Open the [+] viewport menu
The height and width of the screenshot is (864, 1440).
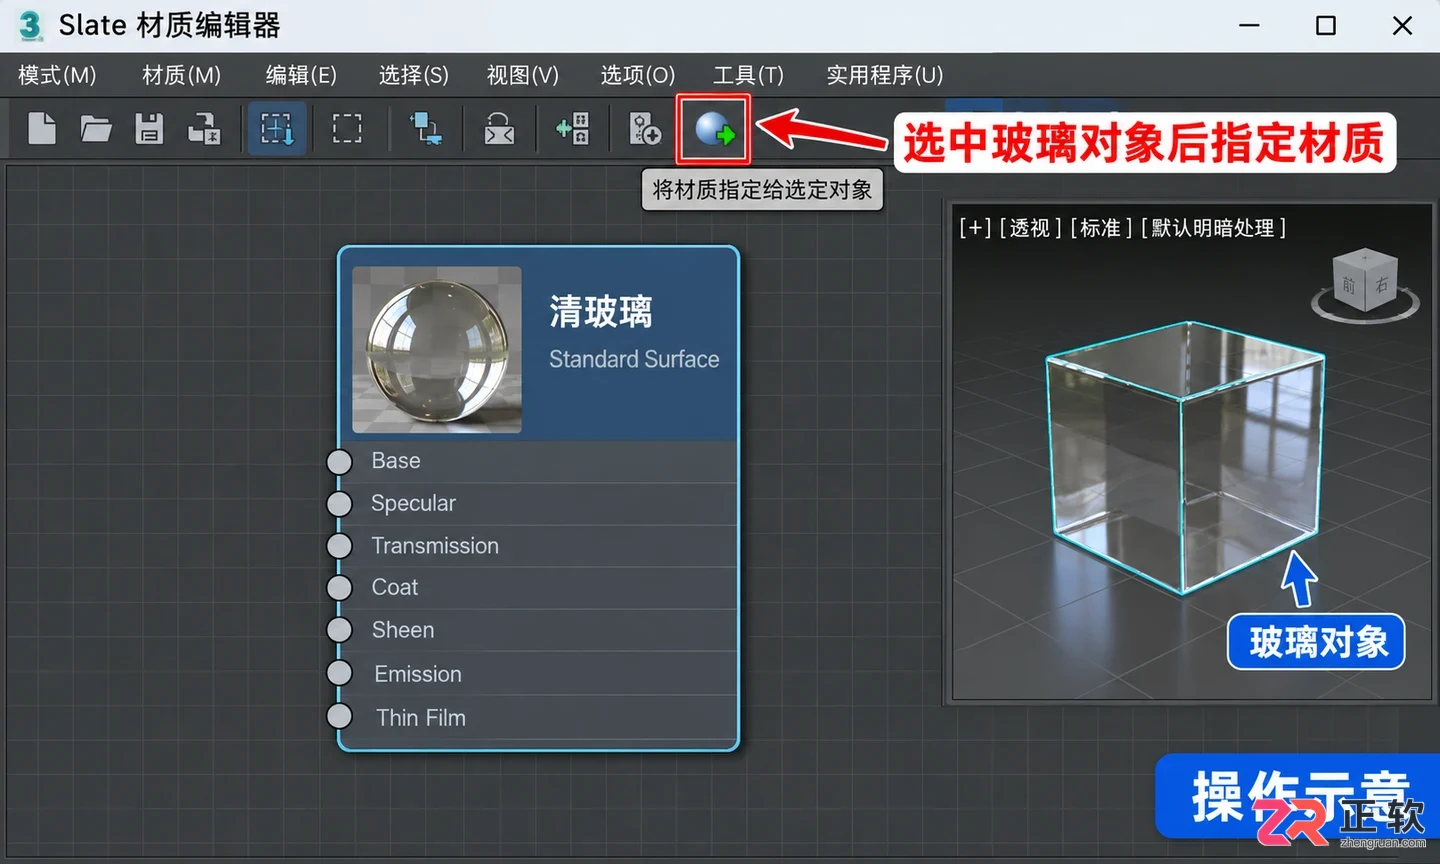975,228
